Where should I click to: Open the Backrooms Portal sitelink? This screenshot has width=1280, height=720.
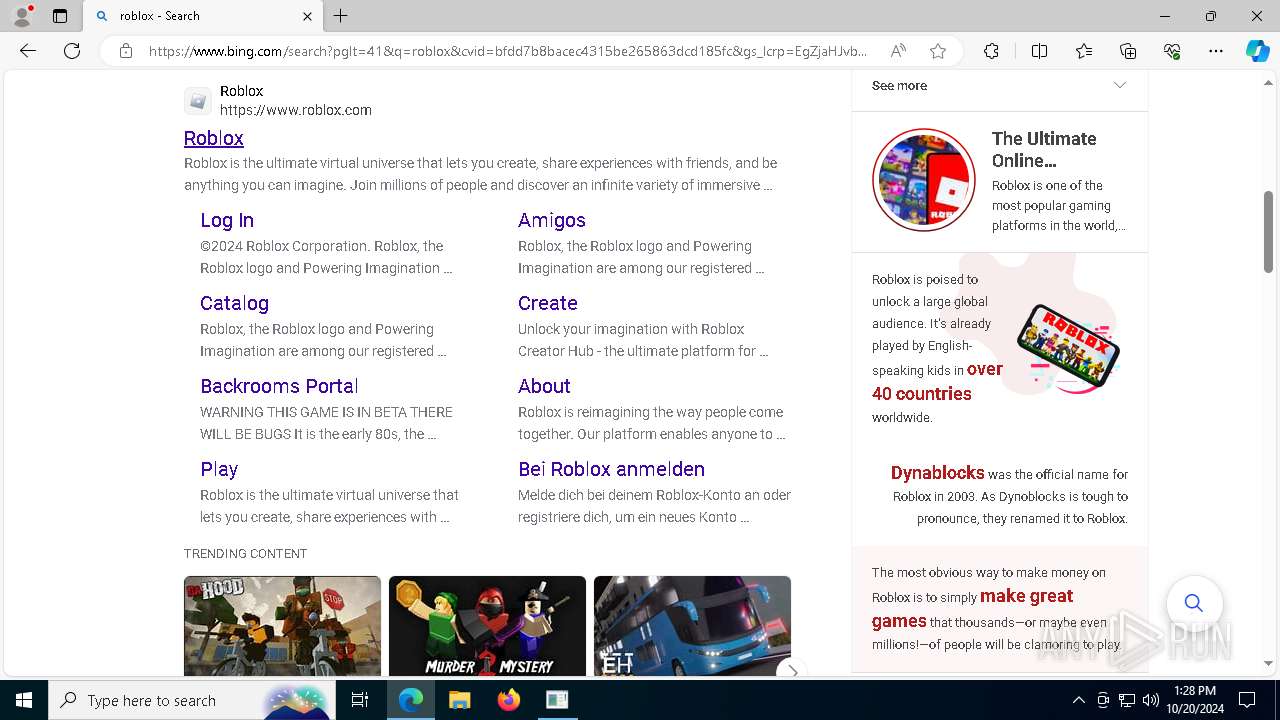tap(279, 386)
